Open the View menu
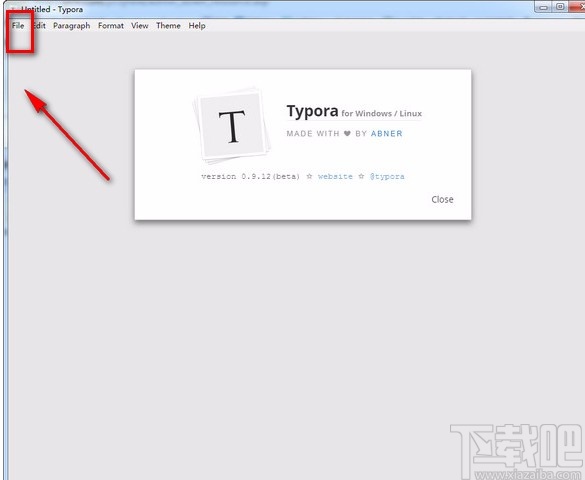 (x=140, y=26)
